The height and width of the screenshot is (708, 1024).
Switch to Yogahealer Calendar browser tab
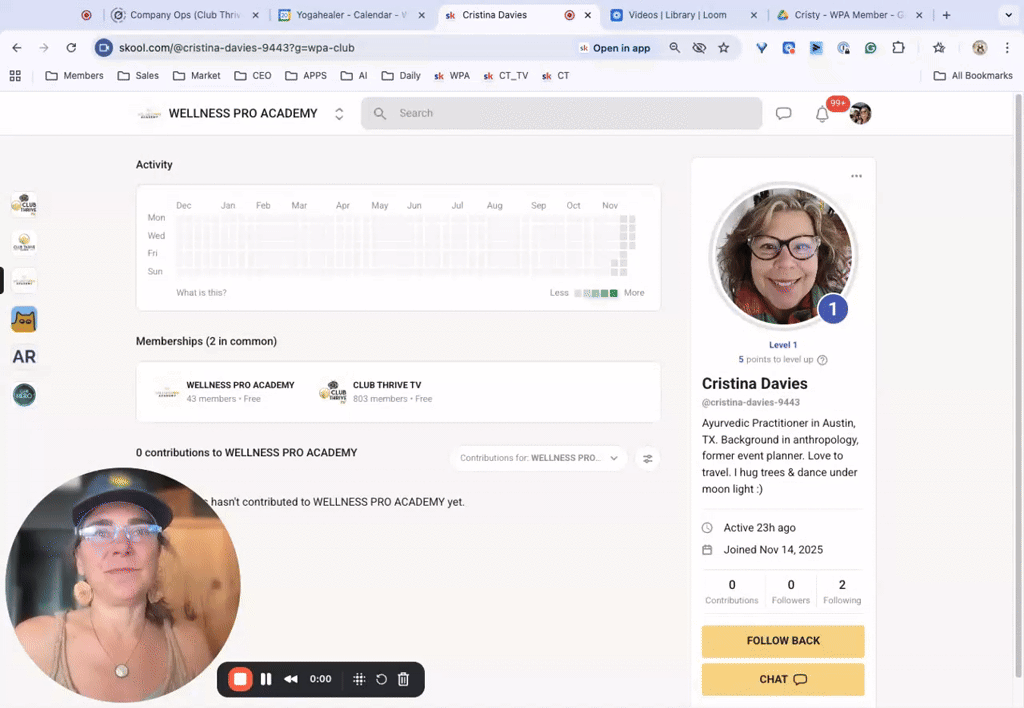(353, 15)
